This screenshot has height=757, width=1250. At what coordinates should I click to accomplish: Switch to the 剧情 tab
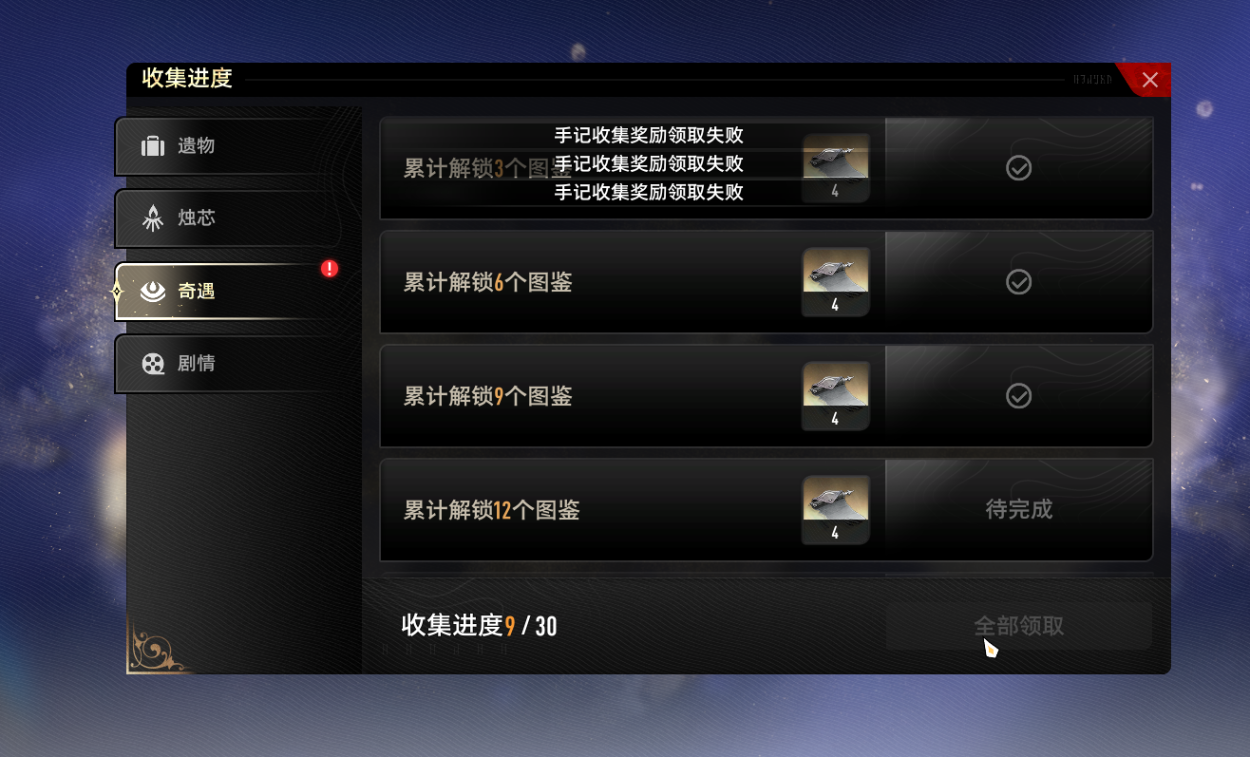237,364
